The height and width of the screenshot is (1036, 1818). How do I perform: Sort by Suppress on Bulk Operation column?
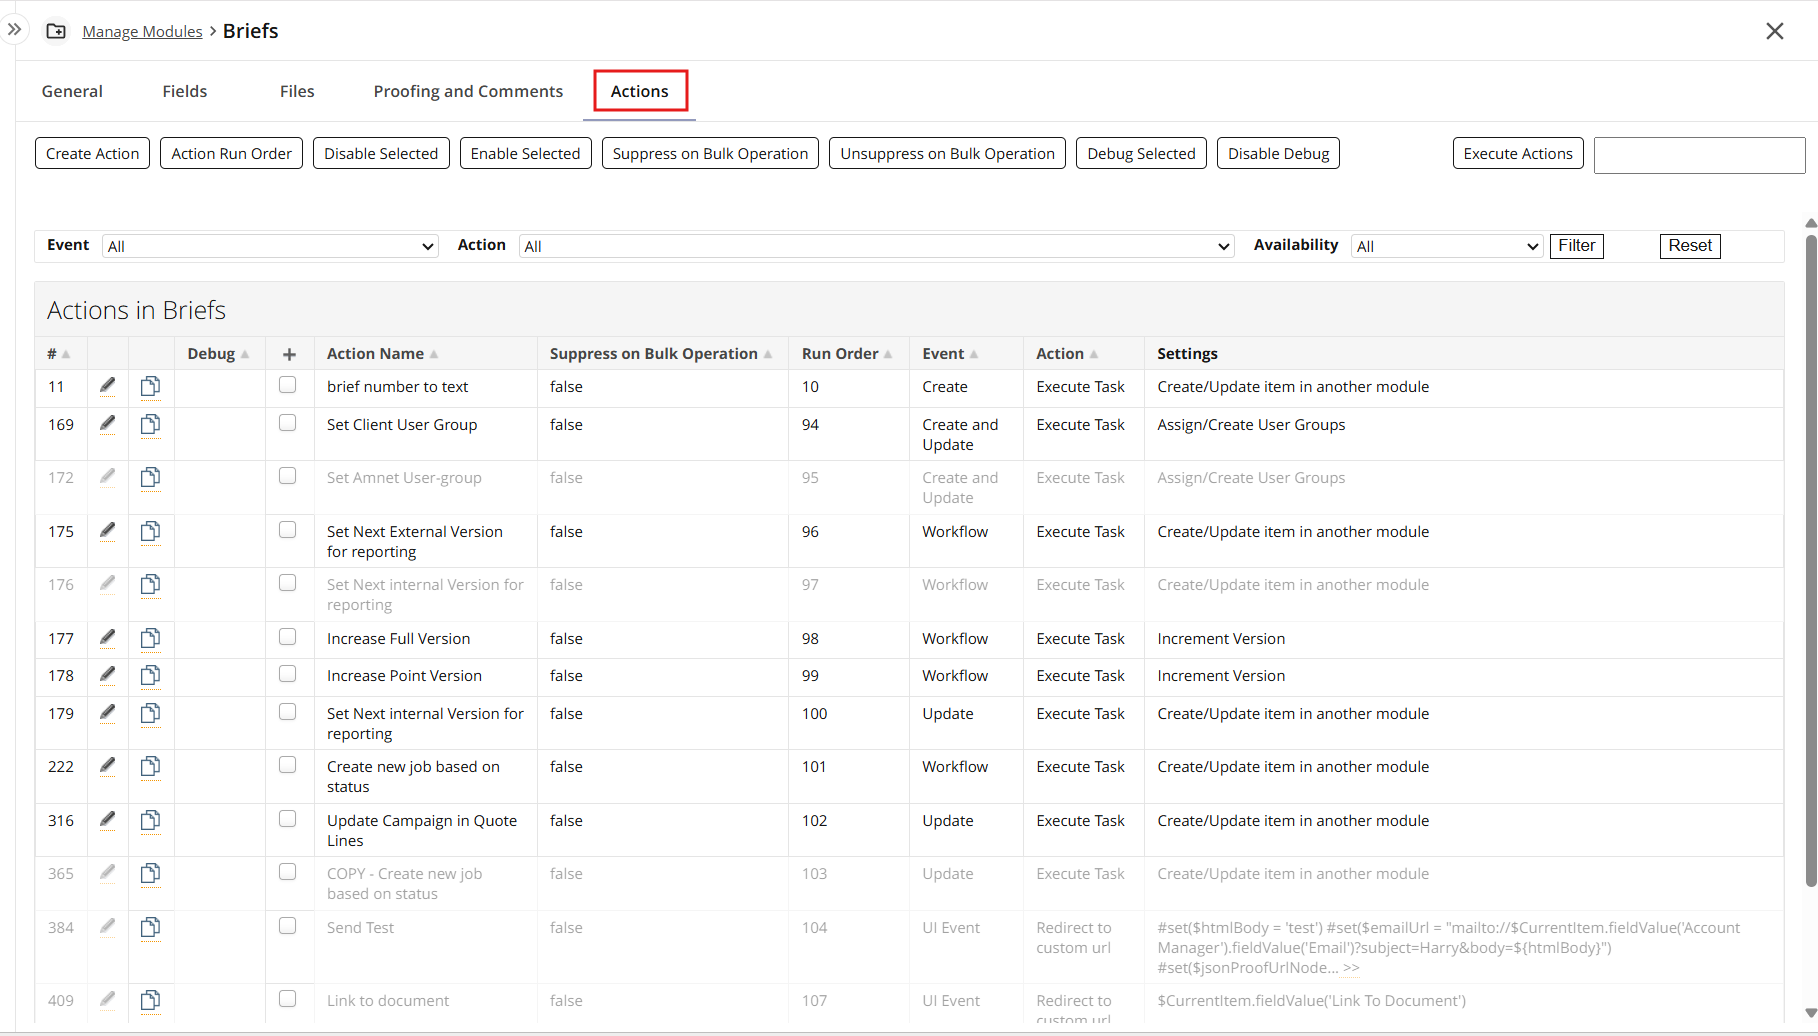[660, 354]
